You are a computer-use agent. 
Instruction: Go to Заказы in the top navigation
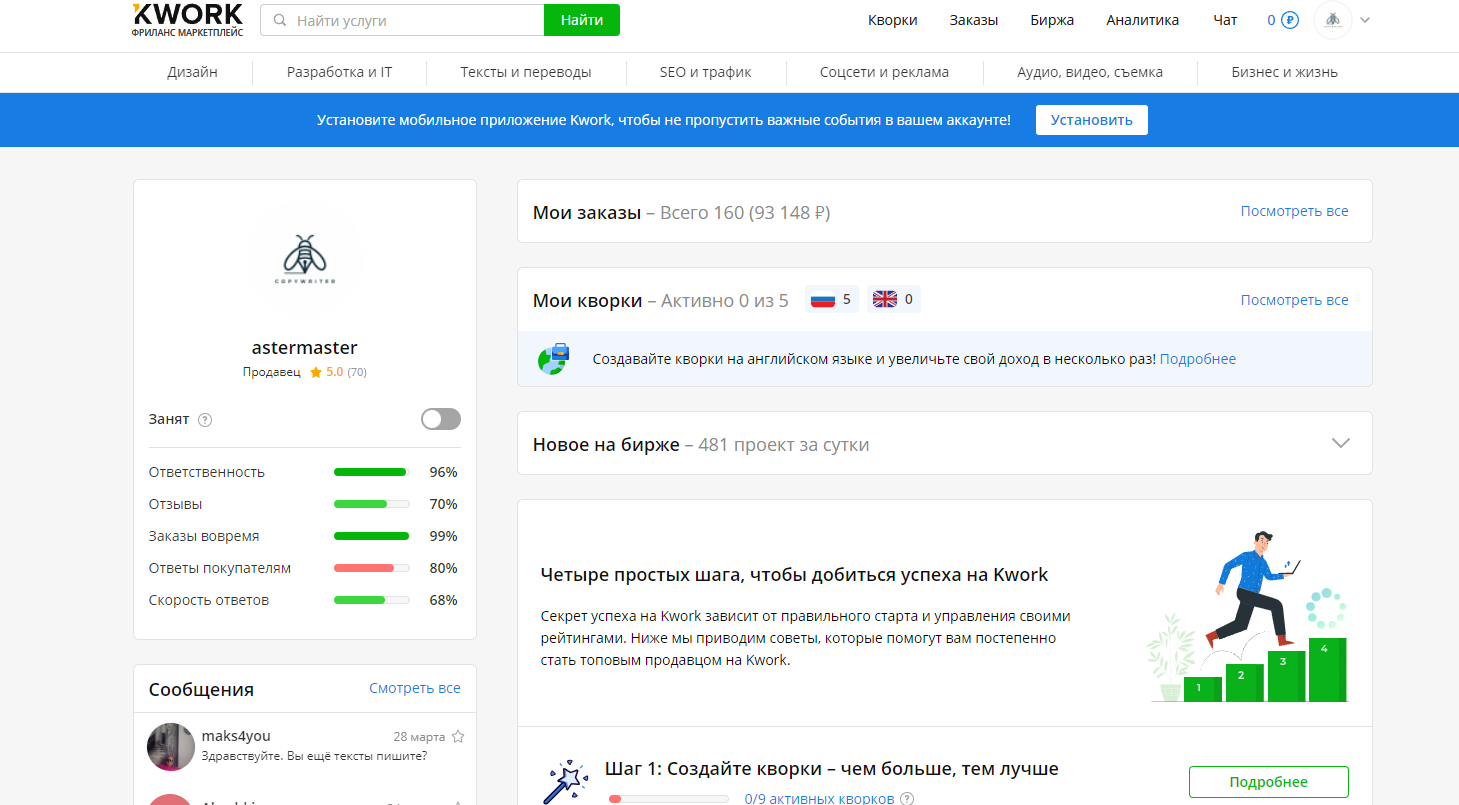tap(974, 20)
